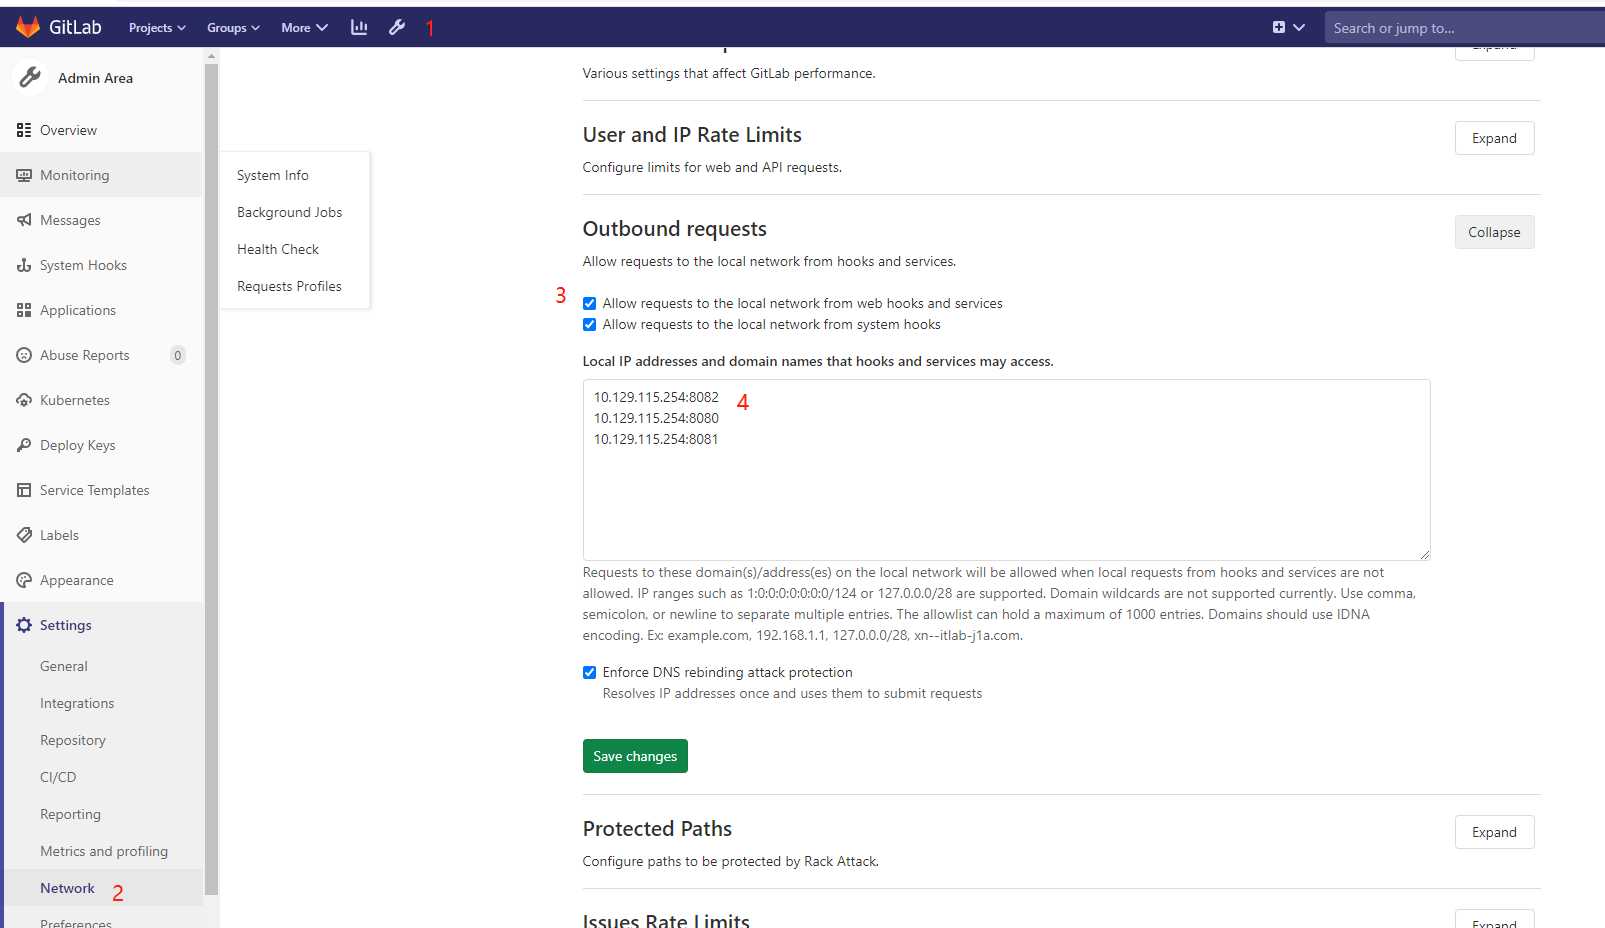
Task: Open System Info from Monitoring submenu
Action: tap(273, 175)
